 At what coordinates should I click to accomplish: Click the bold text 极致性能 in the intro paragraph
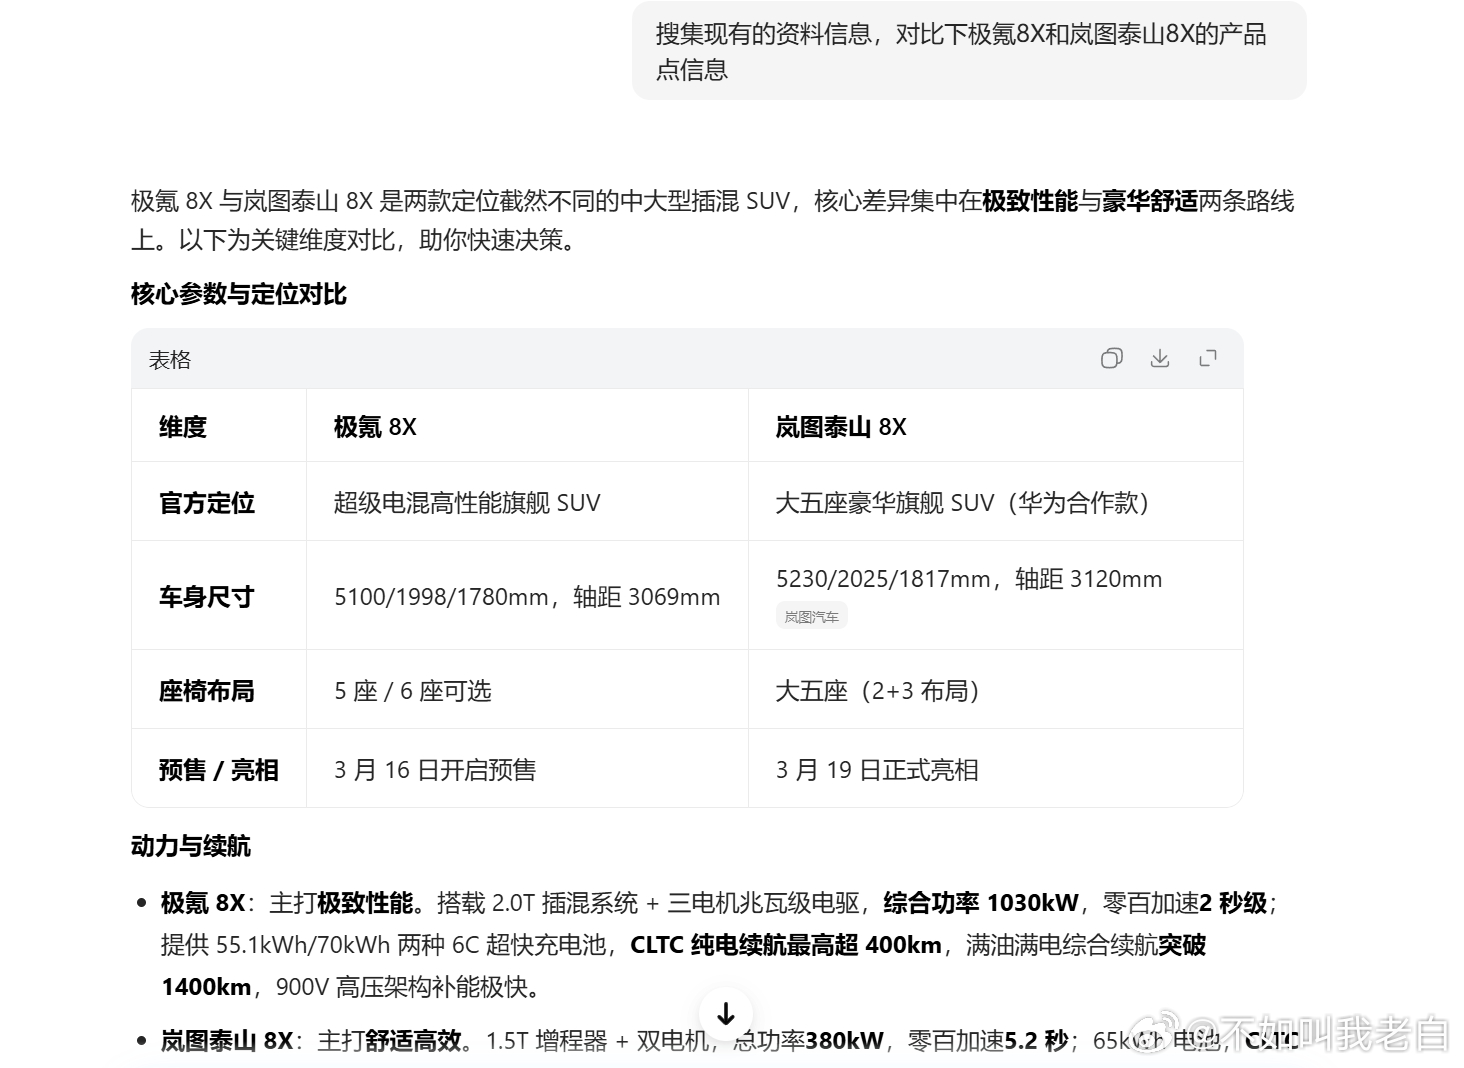(x=1030, y=201)
